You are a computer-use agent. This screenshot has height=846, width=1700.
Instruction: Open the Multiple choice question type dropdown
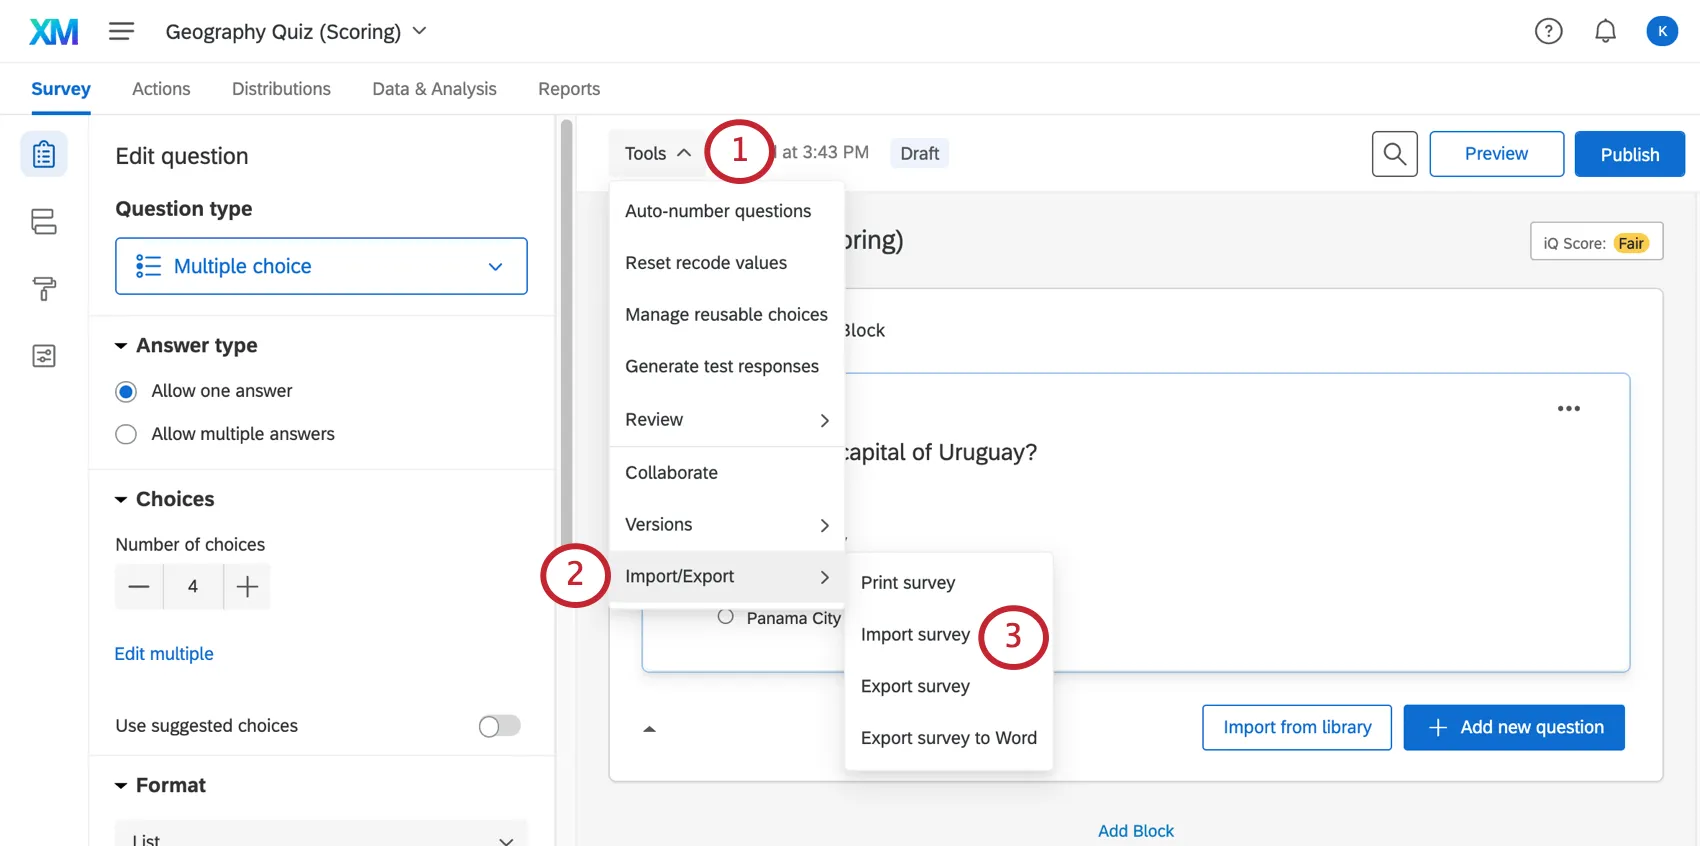(x=321, y=266)
